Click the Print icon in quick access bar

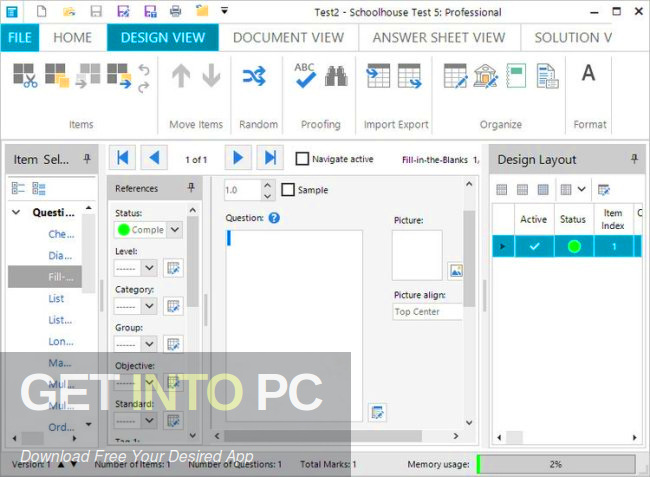(x=175, y=11)
